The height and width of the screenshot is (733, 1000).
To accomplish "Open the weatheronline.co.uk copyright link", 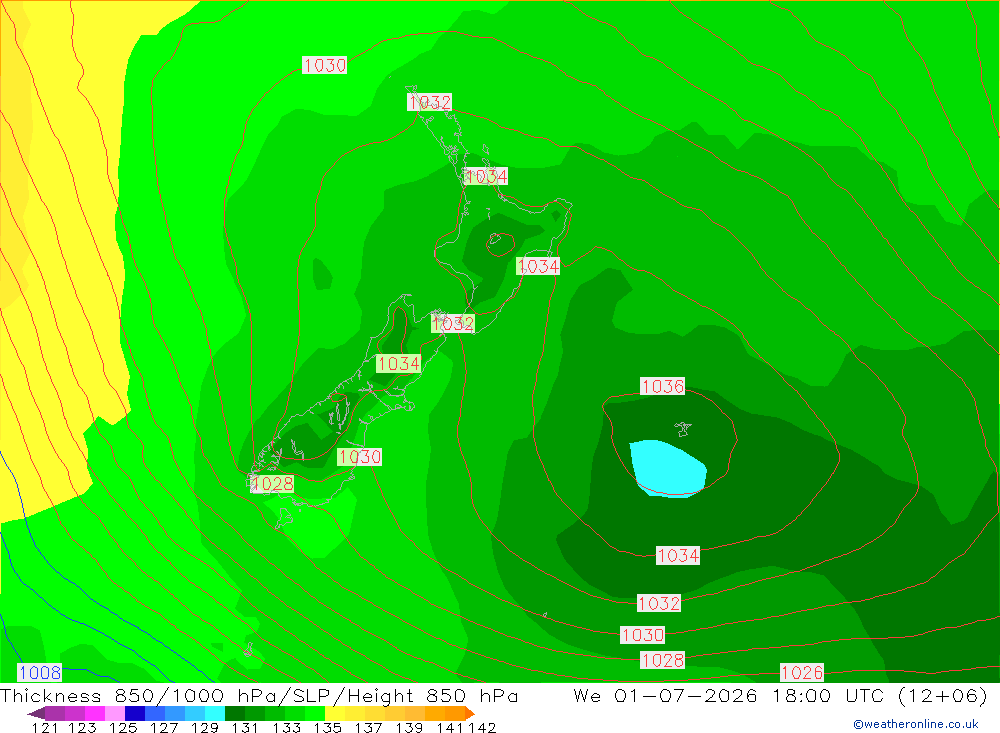I will [916, 724].
